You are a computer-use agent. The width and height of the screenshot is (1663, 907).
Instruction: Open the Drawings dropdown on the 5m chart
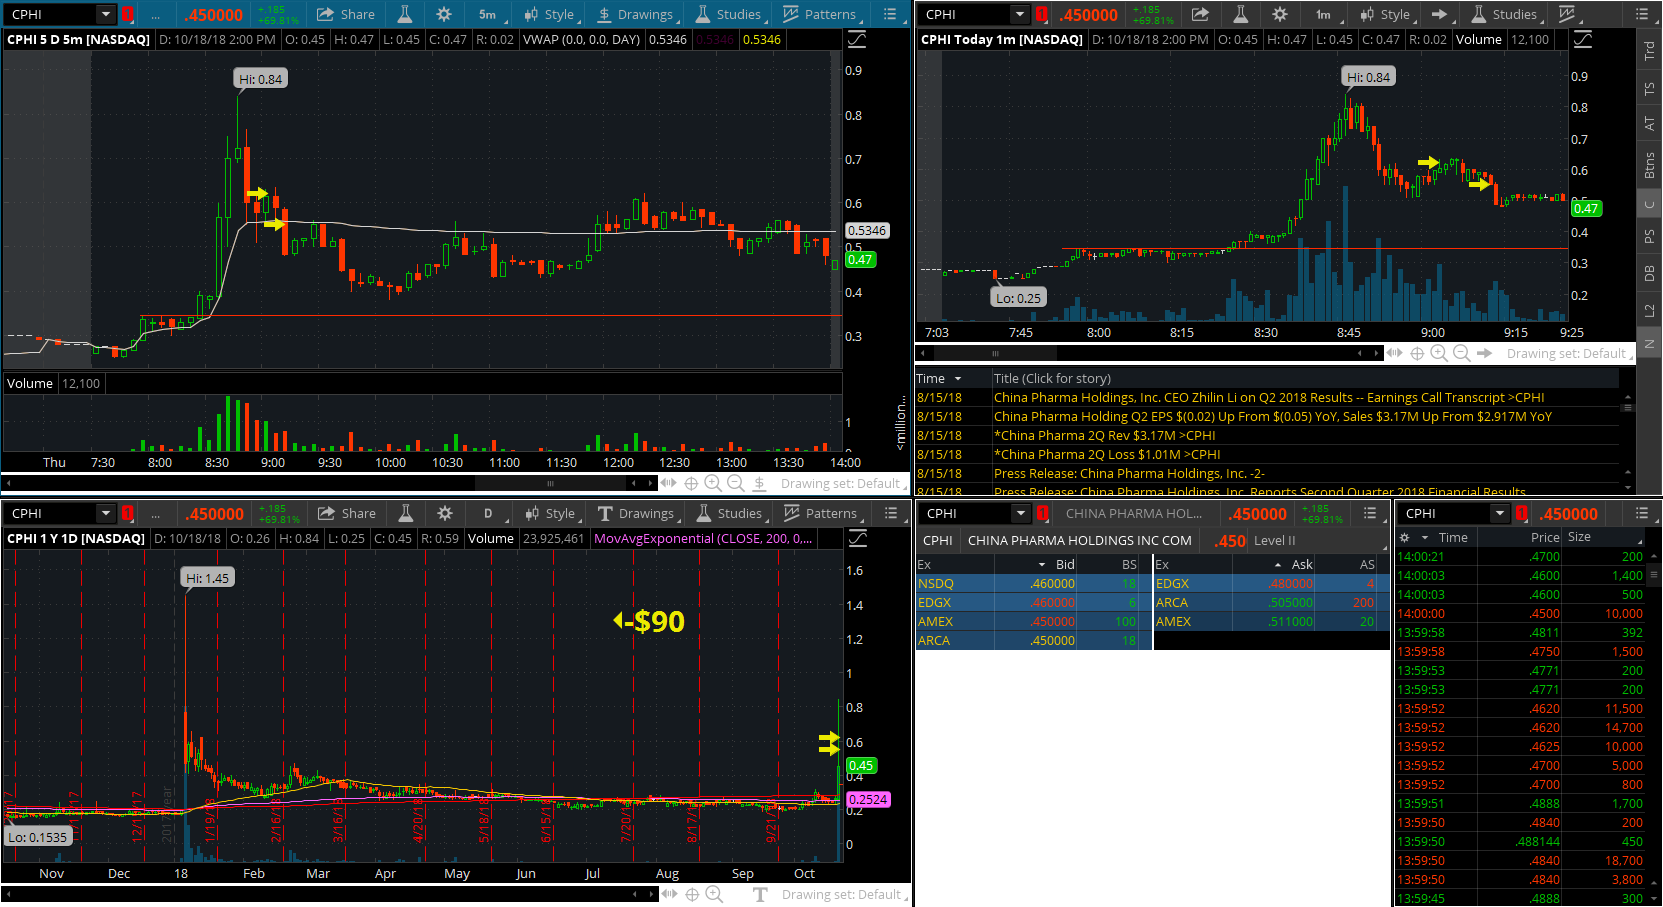click(637, 14)
